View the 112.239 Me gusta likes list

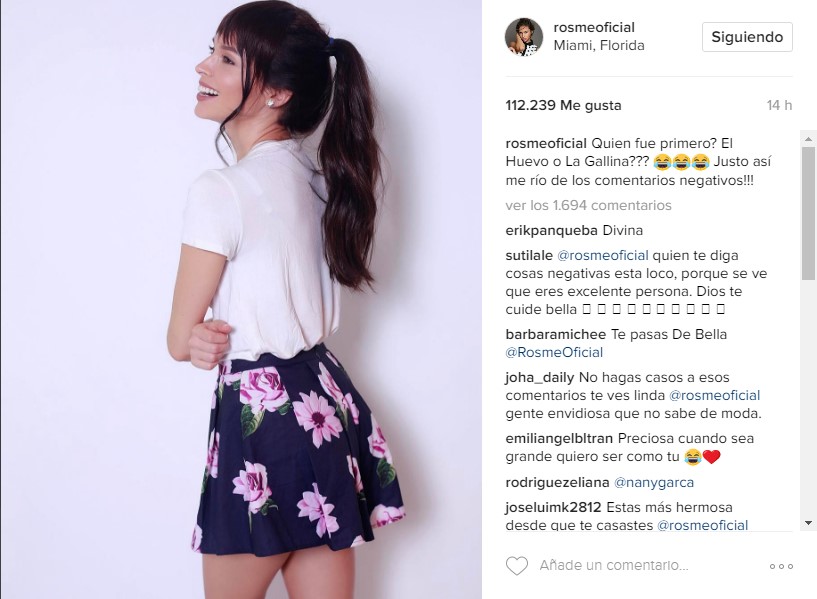[563, 105]
